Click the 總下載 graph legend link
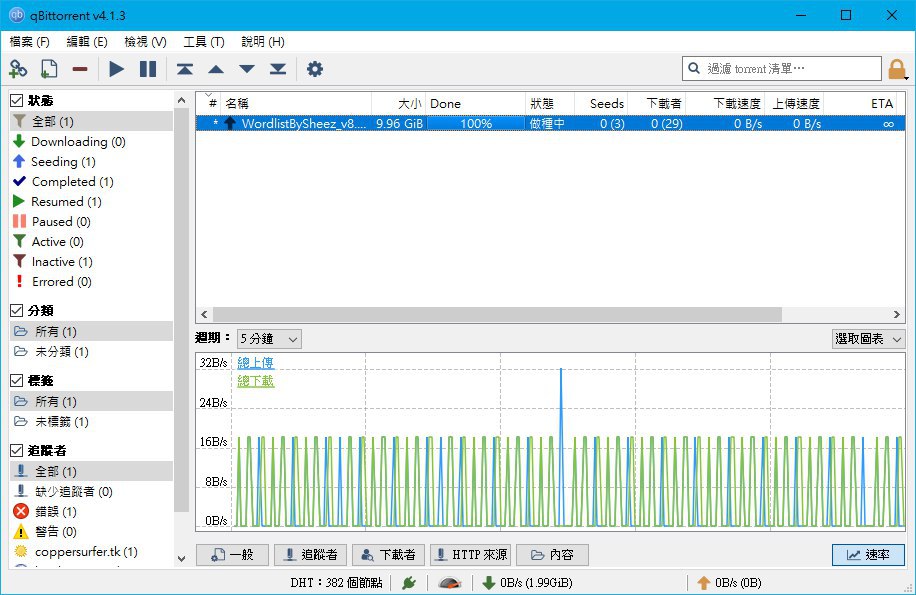Image resolution: width=916 pixels, height=595 pixels. [255, 381]
